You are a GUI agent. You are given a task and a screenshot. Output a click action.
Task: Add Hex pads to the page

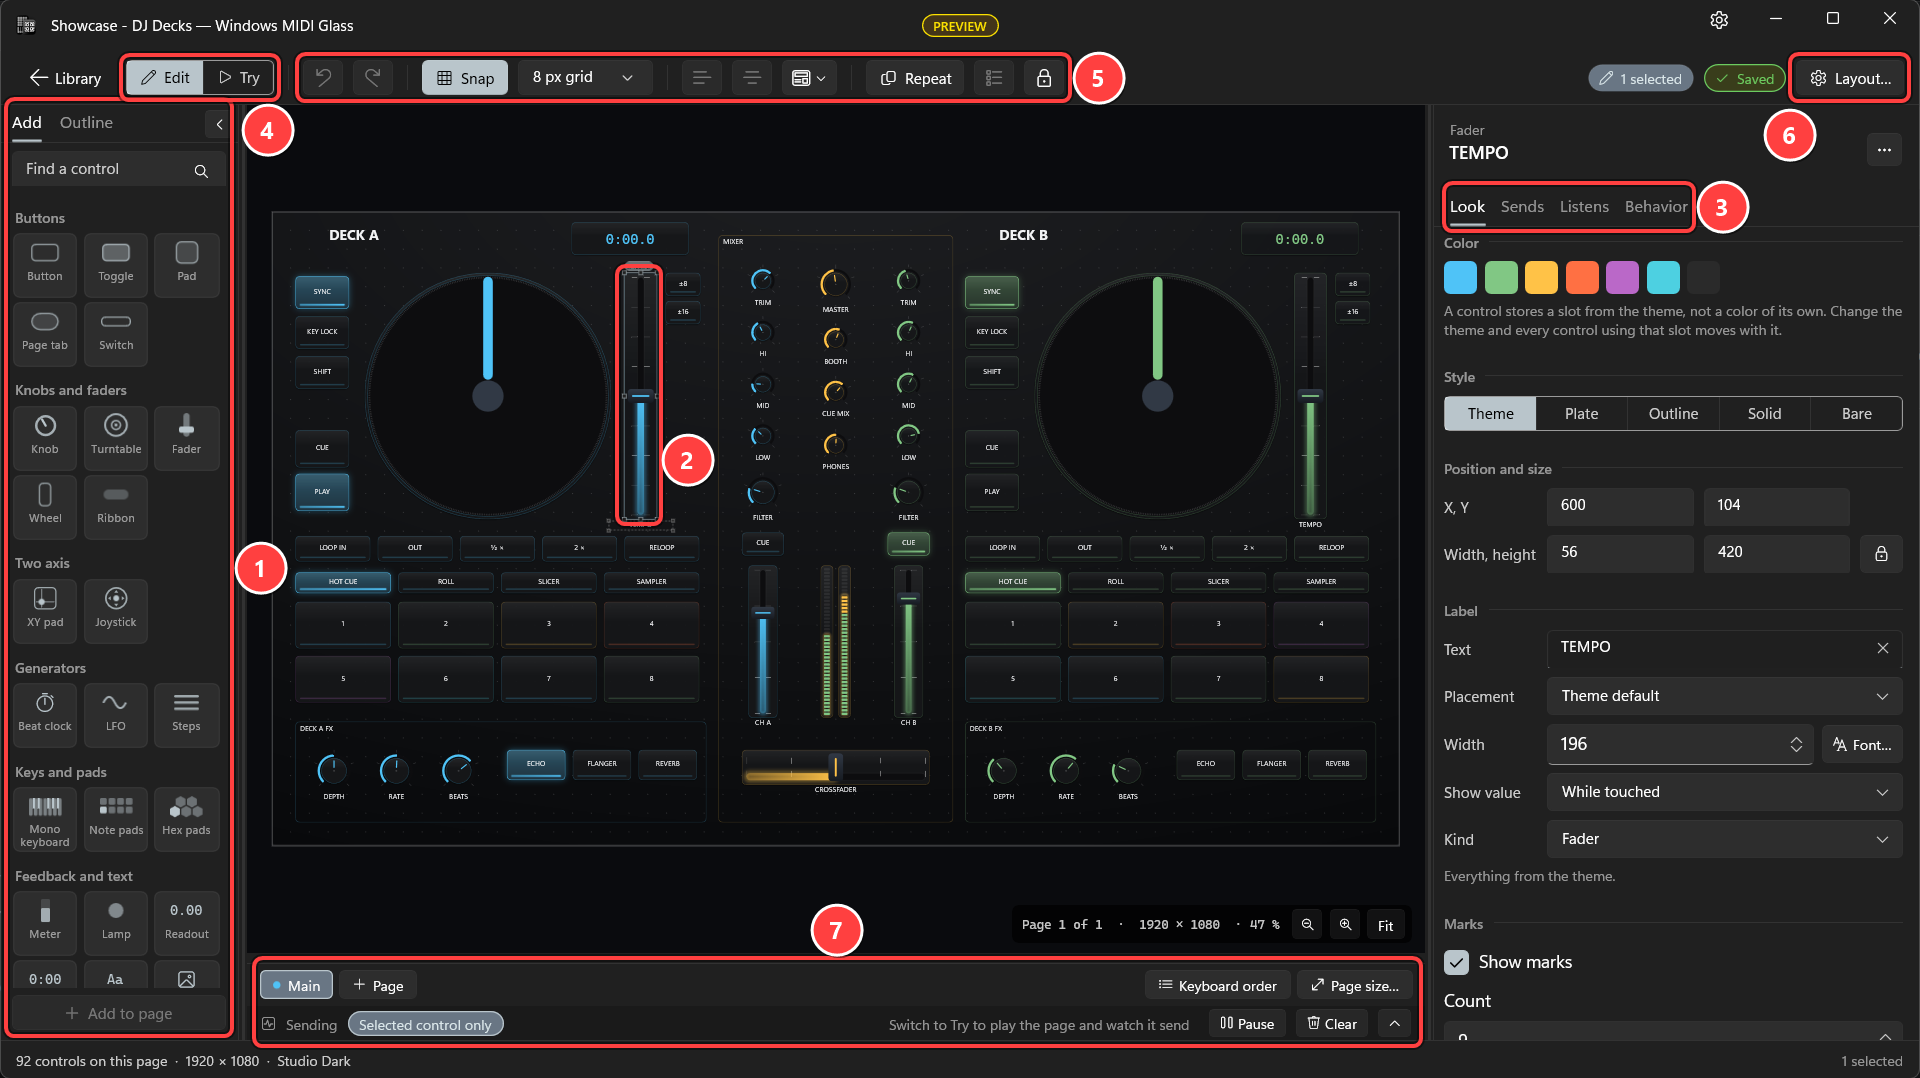186,818
